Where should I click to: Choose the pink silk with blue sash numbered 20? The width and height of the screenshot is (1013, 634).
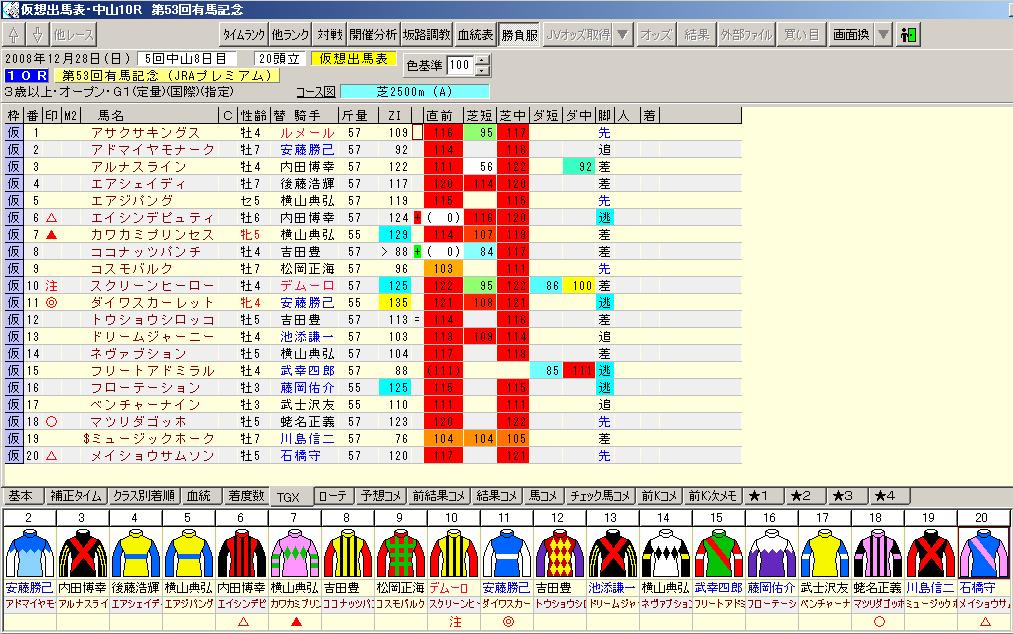983,552
